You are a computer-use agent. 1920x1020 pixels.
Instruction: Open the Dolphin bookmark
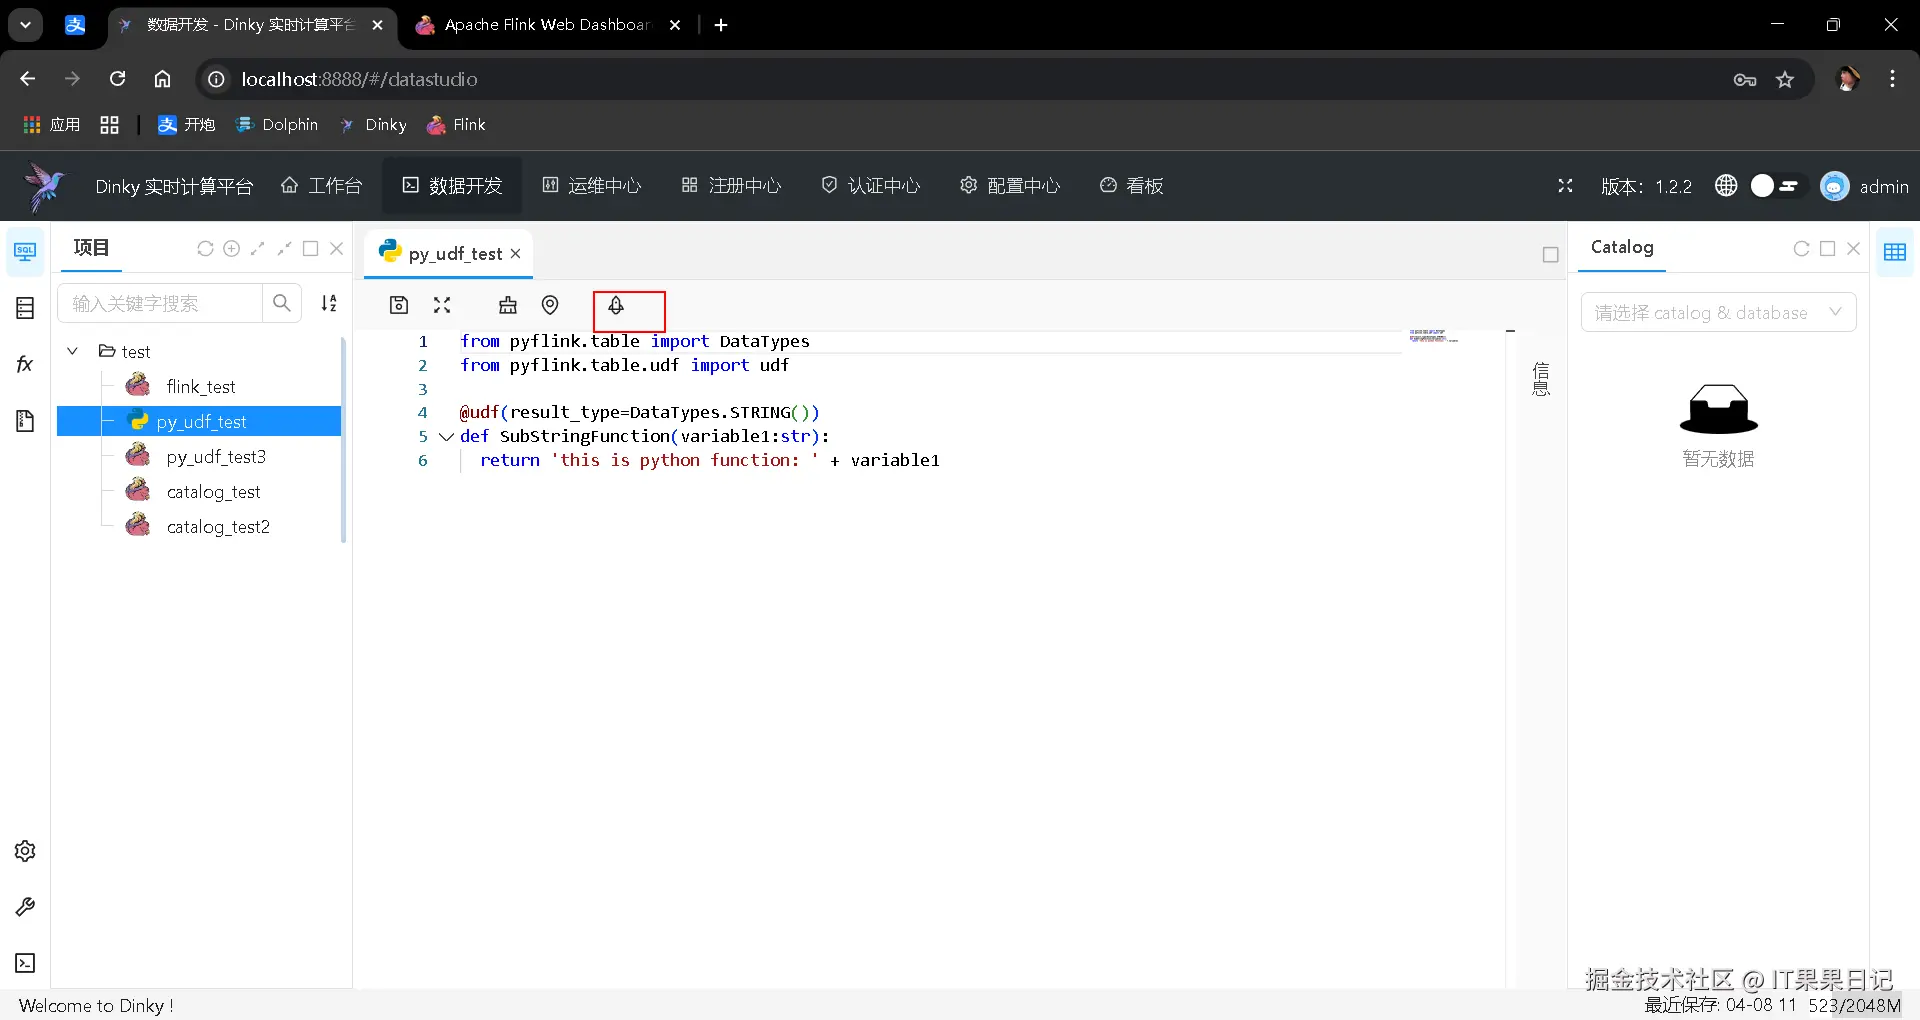click(x=276, y=125)
